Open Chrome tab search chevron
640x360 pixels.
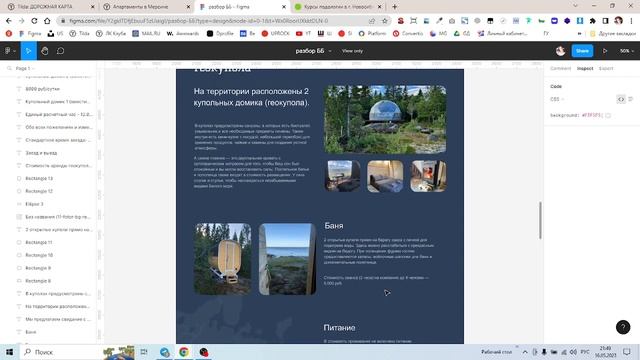coord(575,6)
